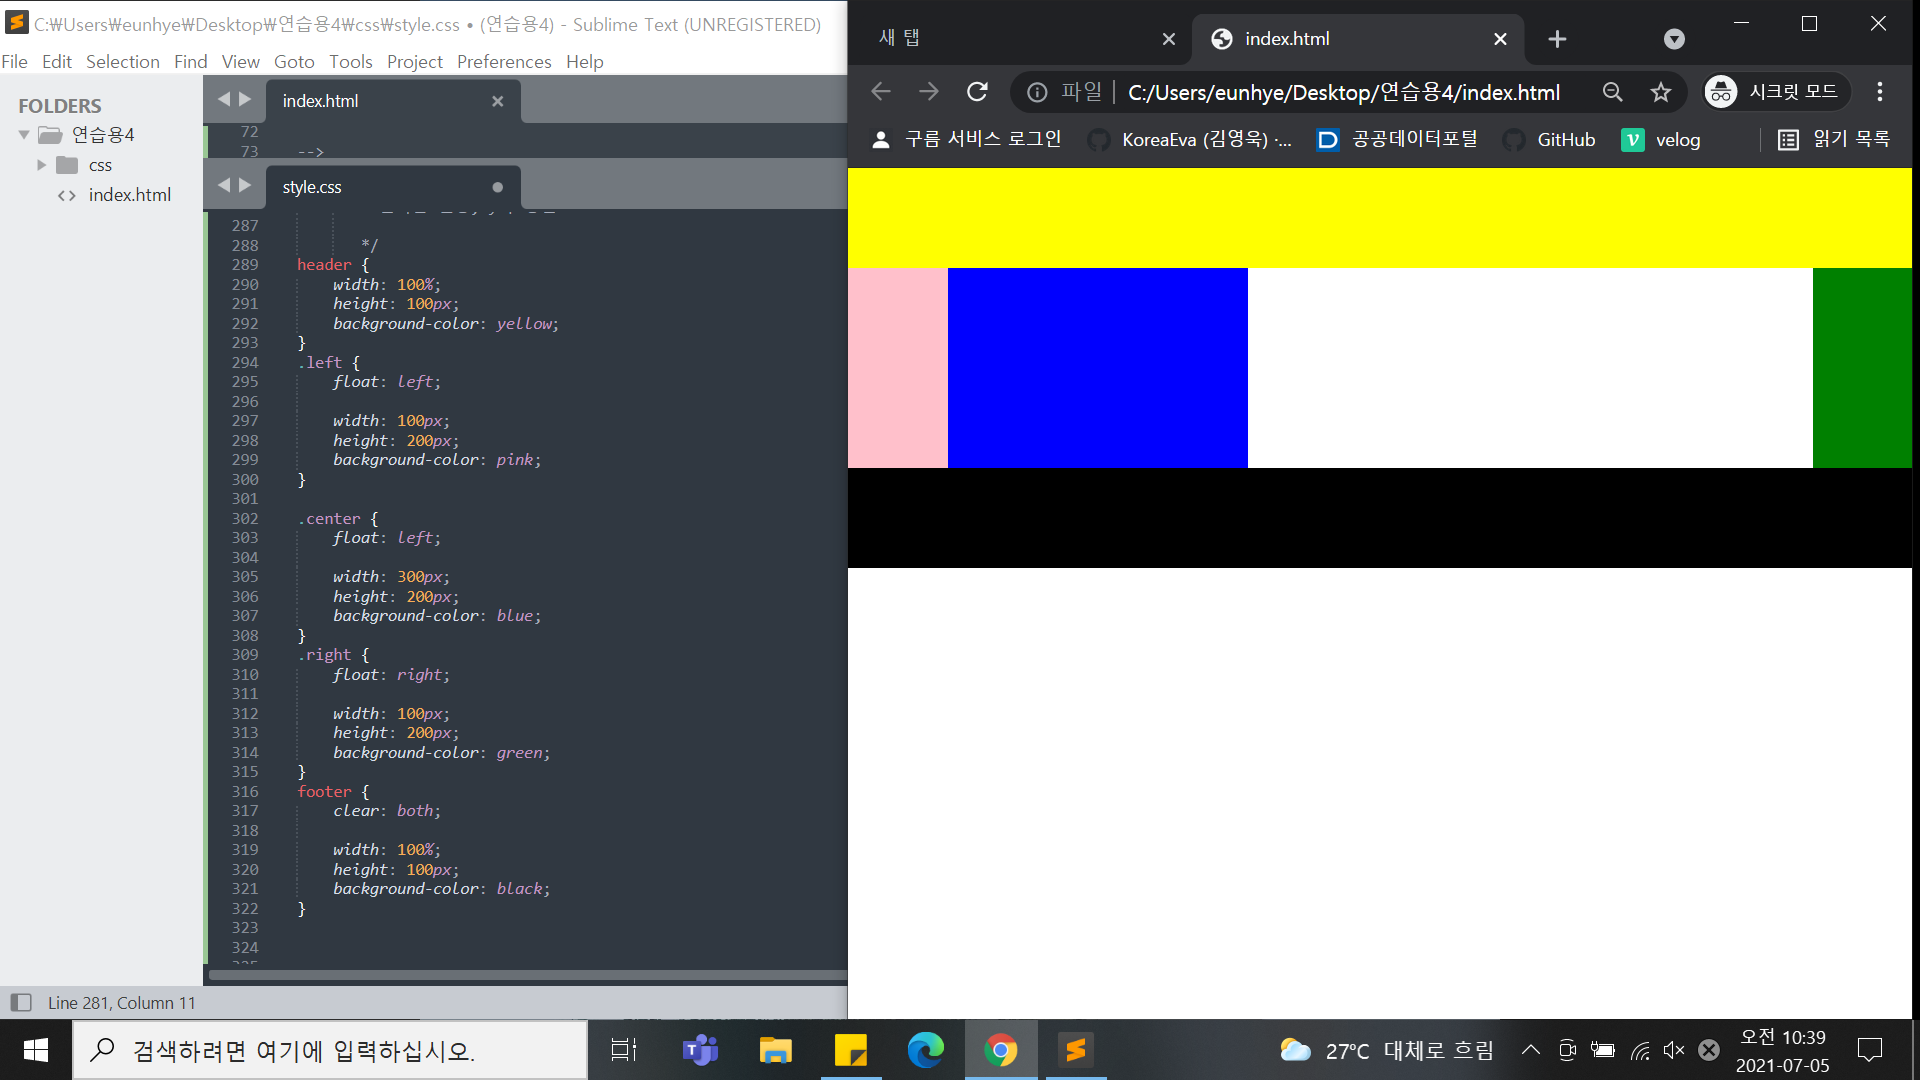Open new Chrome tab with plus
This screenshot has width=1920, height=1080.
click(x=1557, y=39)
